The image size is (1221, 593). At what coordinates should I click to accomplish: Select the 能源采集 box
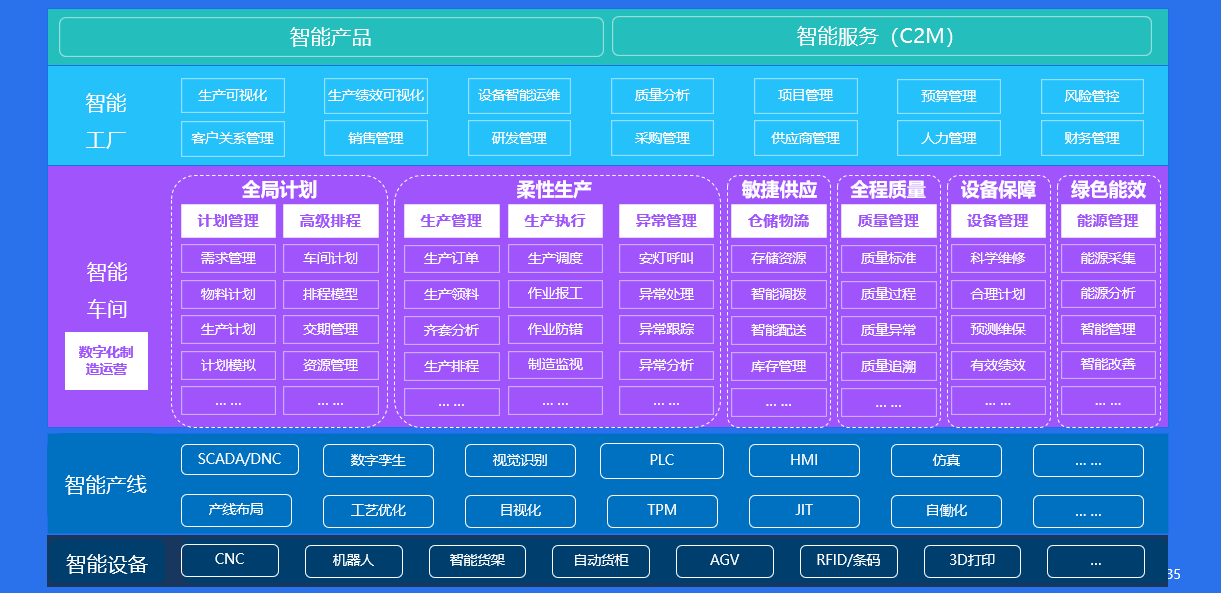(1107, 258)
